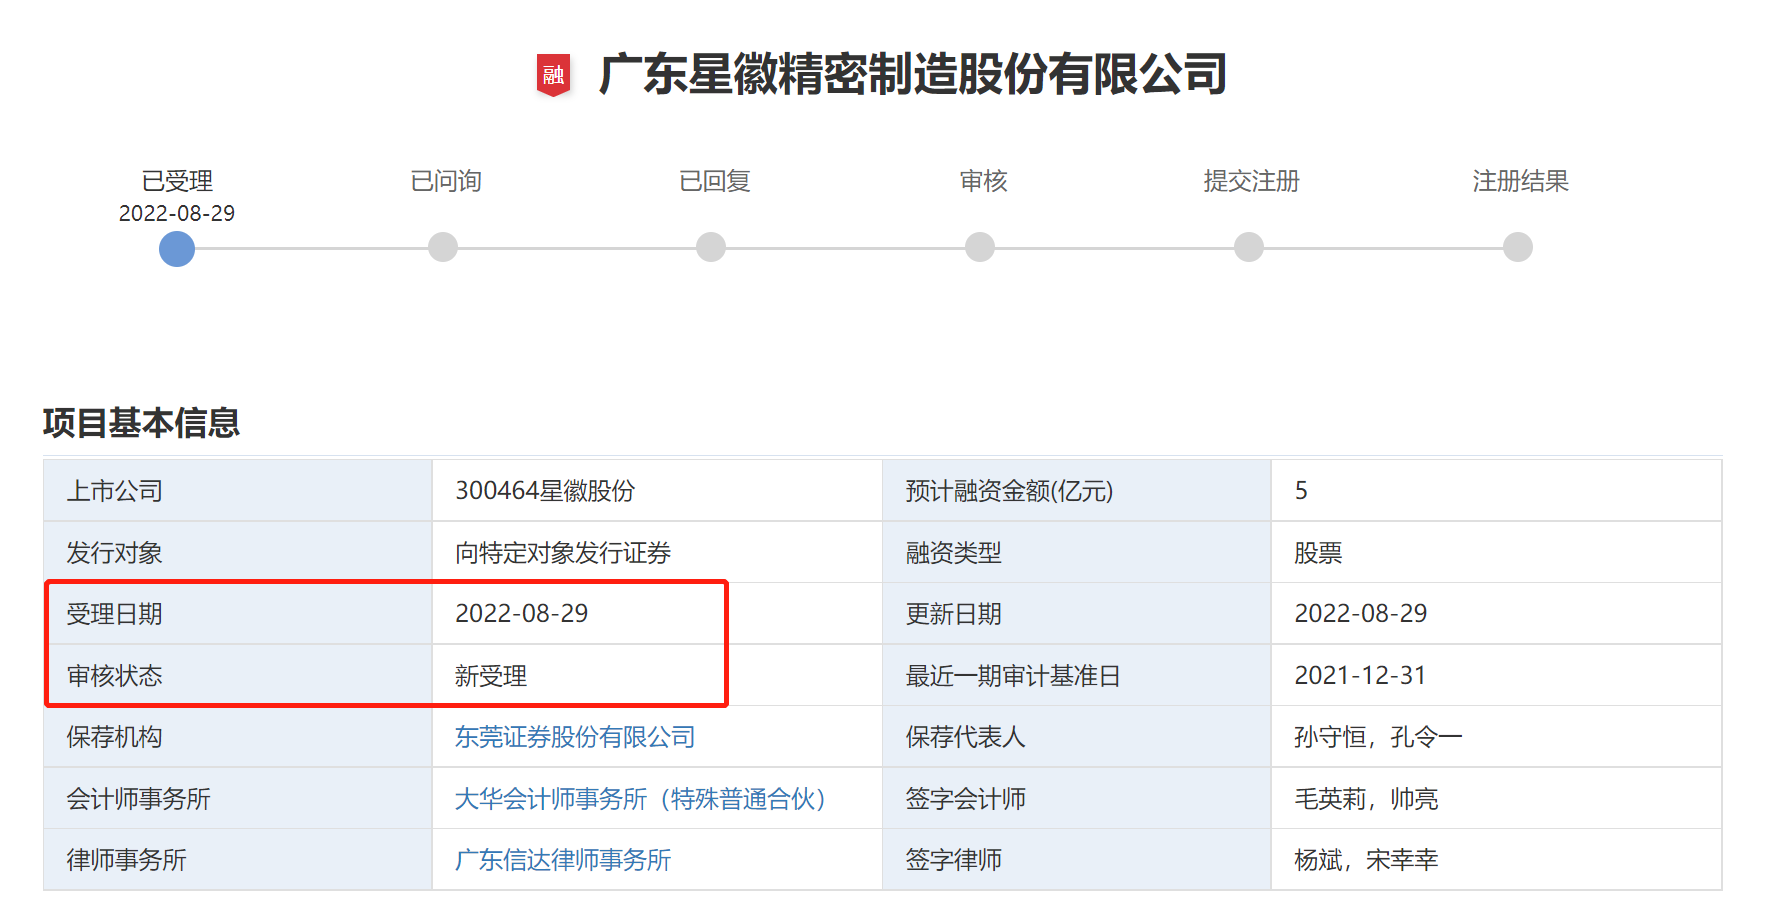The image size is (1765, 903).
Task: Click the 已受理 stage label
Action: (177, 181)
